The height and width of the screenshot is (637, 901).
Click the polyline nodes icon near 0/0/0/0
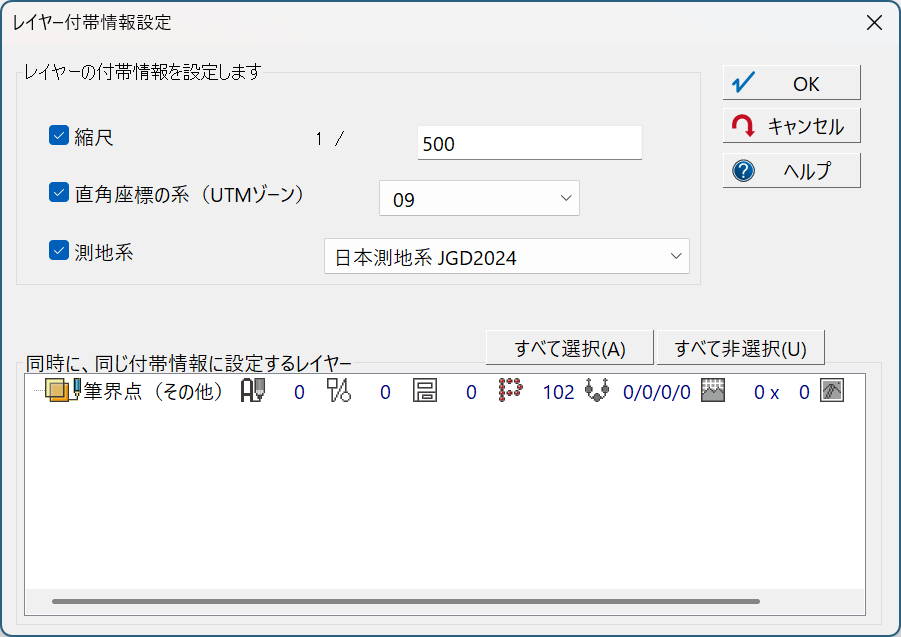point(597,392)
